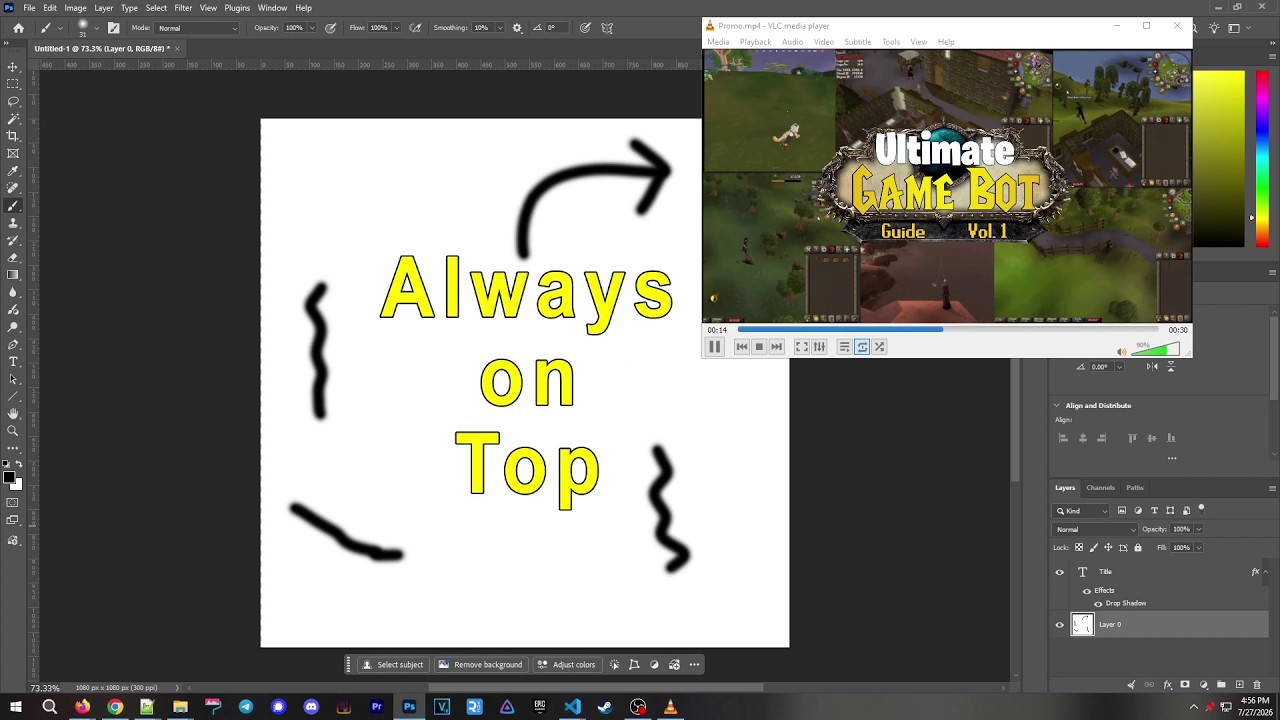Stop VLC playback
The width and height of the screenshot is (1280, 720).
[x=759, y=347]
